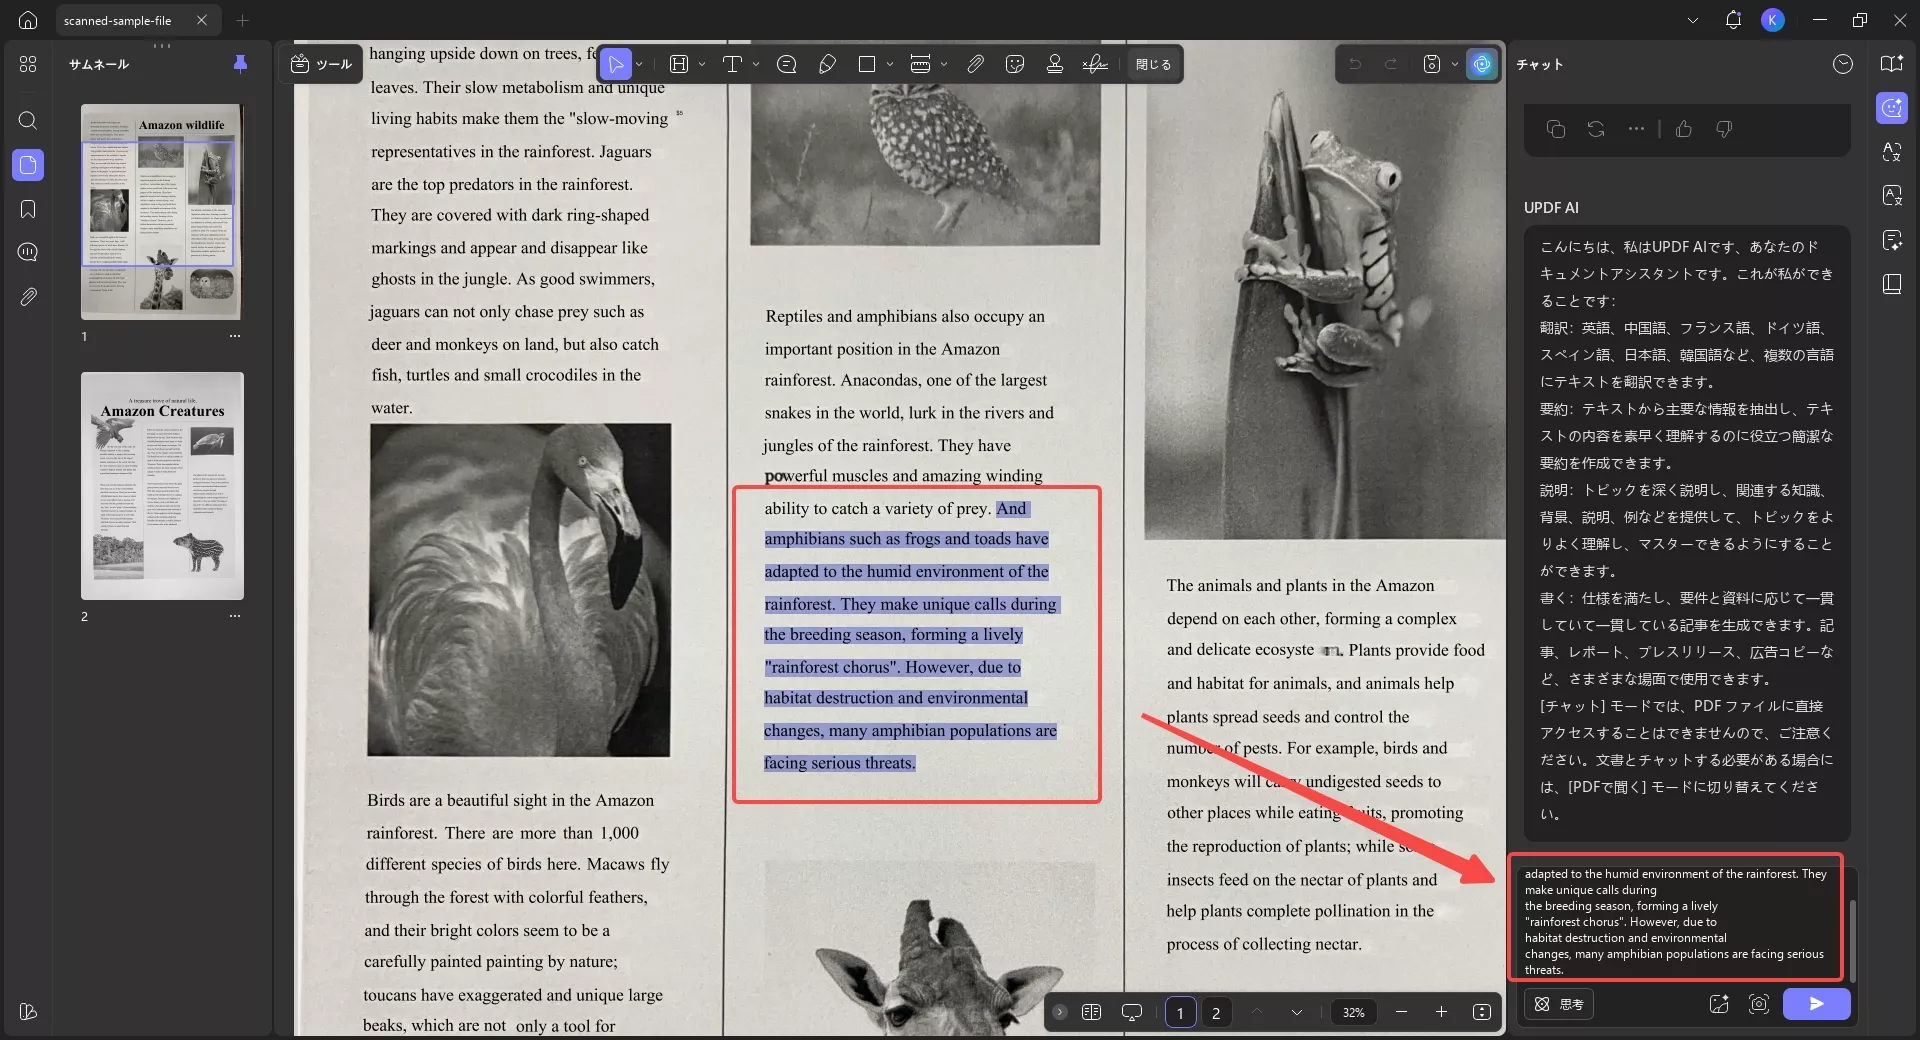This screenshot has width=1920, height=1040.
Task: Close the scanned-sample-file tab
Action: 202,20
